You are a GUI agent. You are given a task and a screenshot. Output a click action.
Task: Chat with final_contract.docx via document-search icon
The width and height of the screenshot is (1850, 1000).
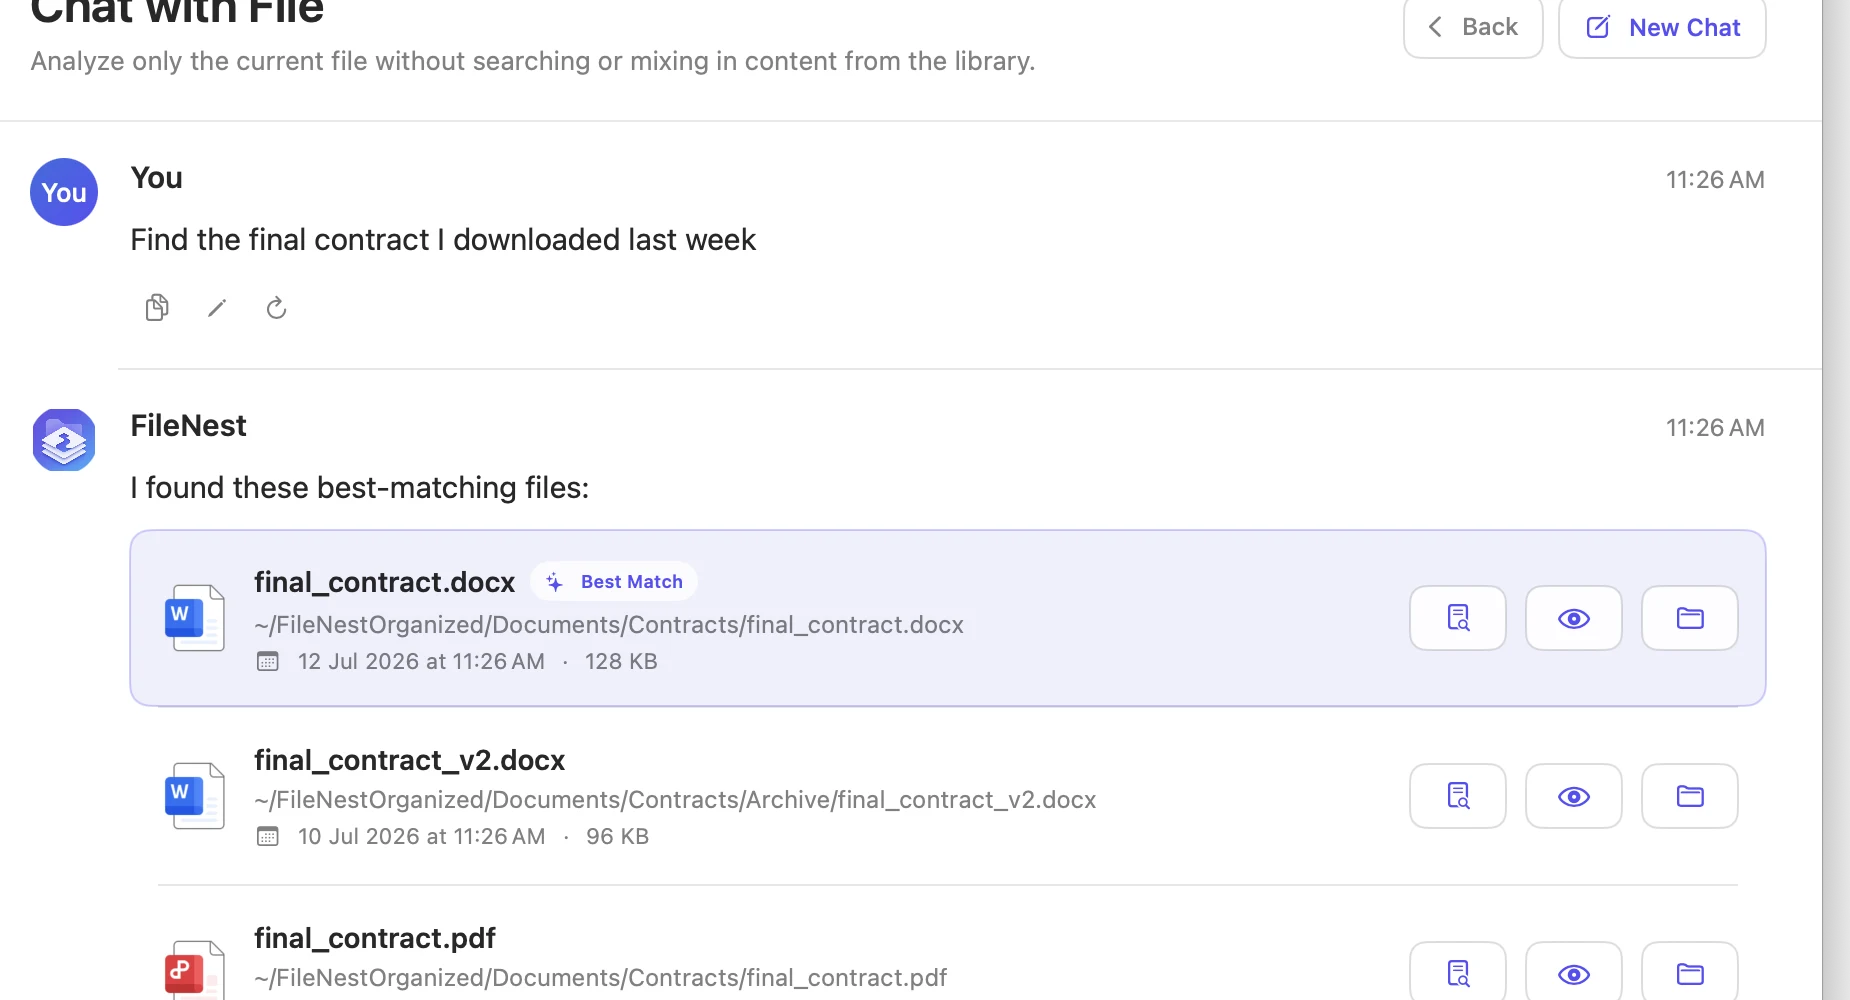click(x=1458, y=618)
